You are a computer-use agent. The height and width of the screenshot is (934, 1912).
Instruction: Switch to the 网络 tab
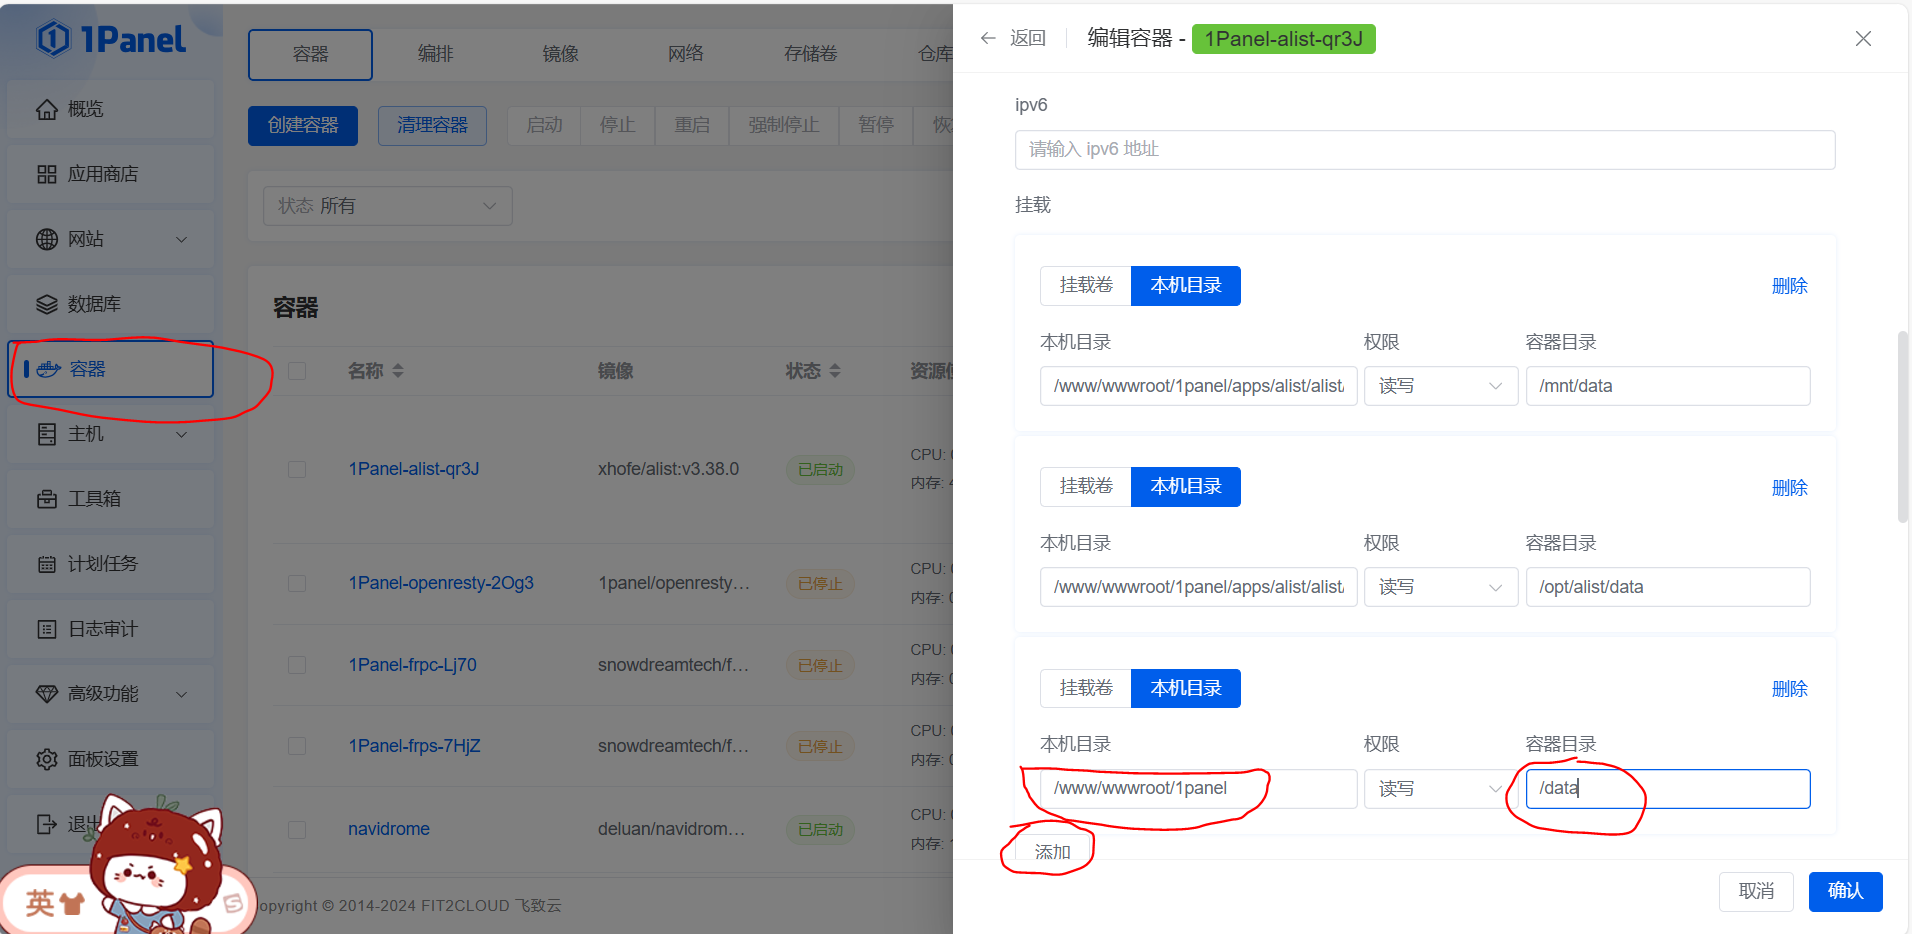685,54
